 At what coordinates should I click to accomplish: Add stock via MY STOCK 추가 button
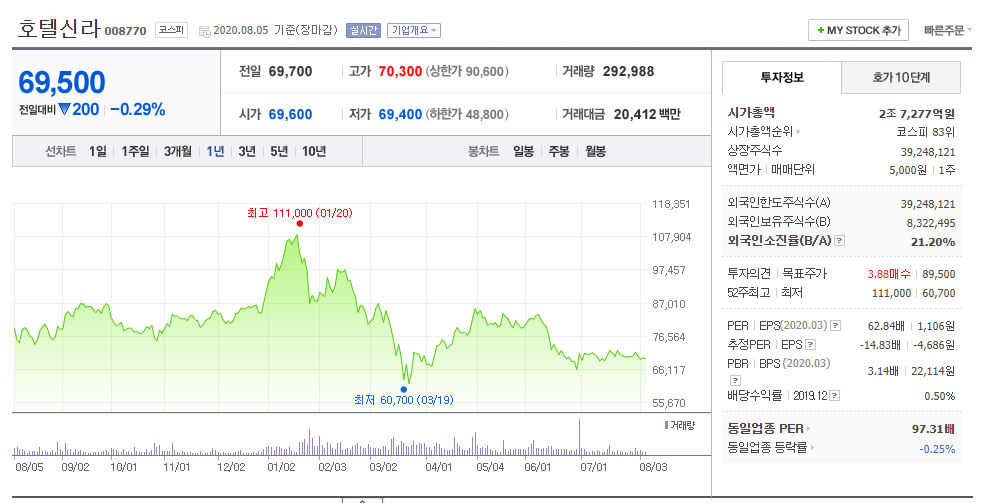click(x=858, y=30)
